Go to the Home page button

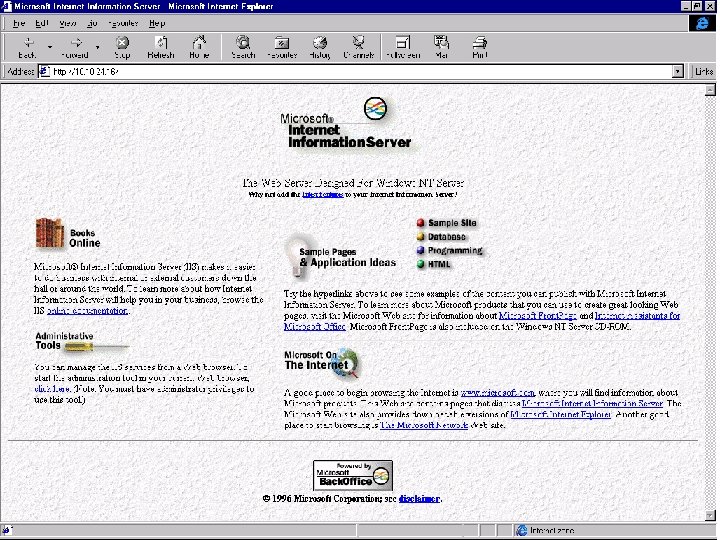point(199,47)
